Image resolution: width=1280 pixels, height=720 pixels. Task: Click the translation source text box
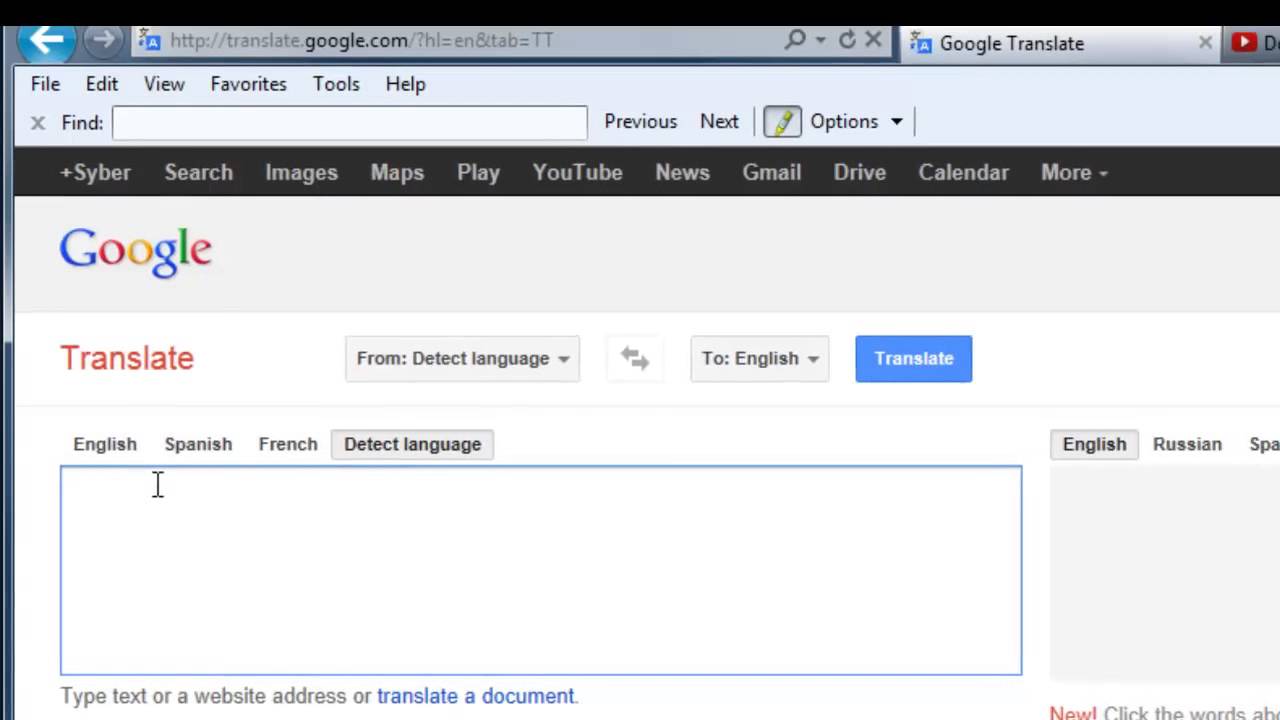coord(541,570)
